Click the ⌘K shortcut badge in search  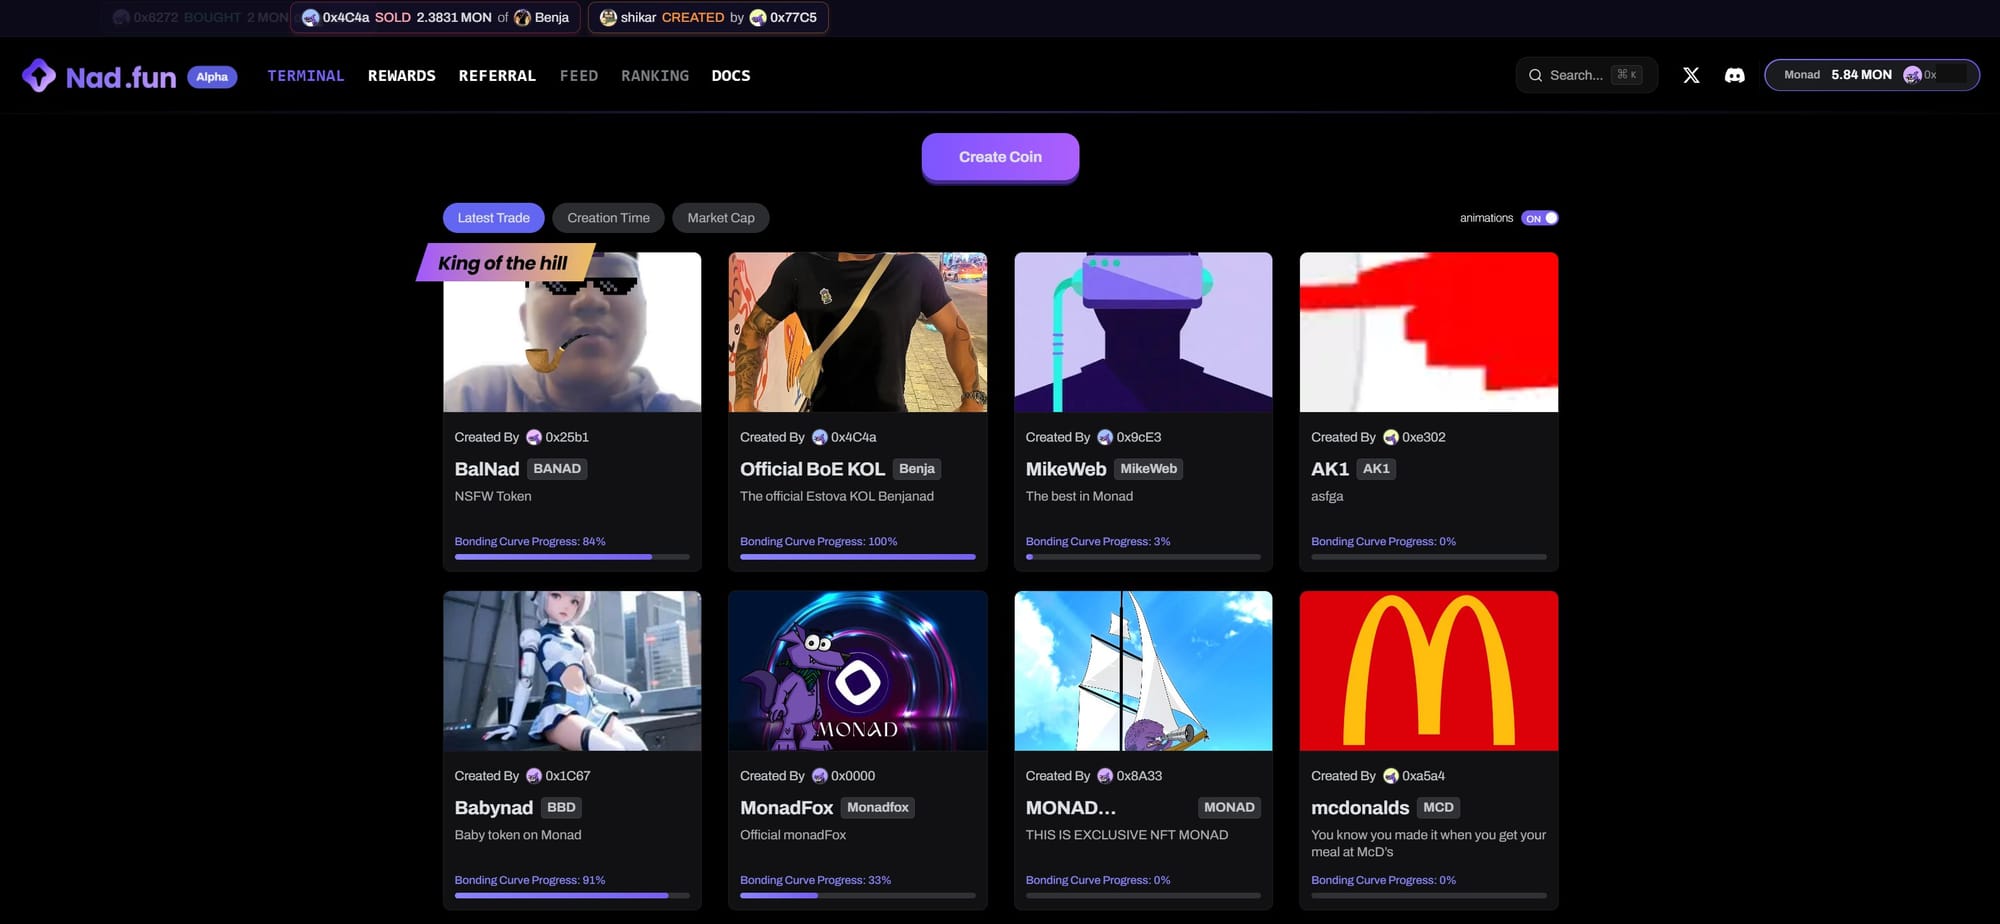pyautogui.click(x=1627, y=75)
